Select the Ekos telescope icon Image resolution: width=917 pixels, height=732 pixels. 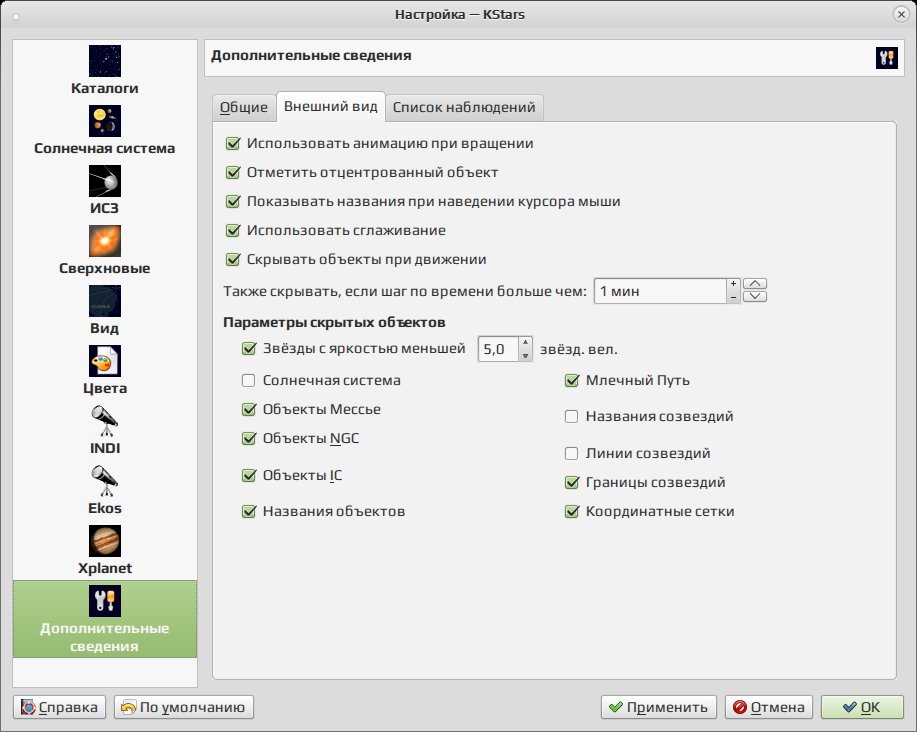click(105, 481)
